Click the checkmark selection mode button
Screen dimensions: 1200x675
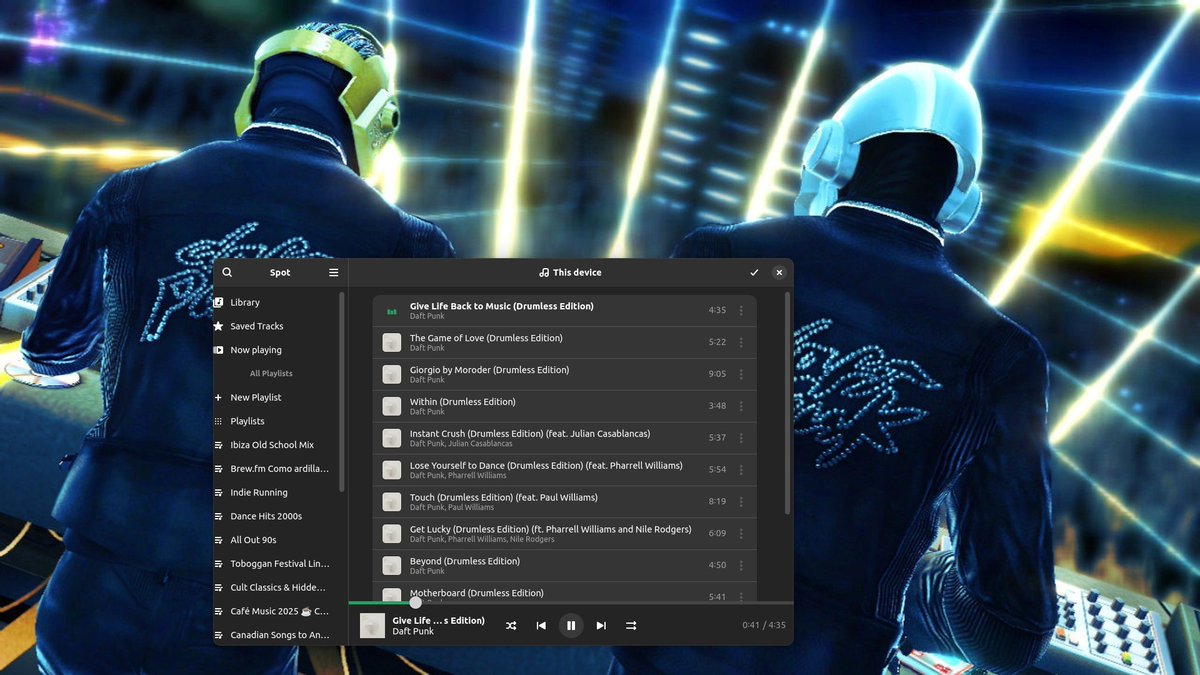tap(754, 272)
